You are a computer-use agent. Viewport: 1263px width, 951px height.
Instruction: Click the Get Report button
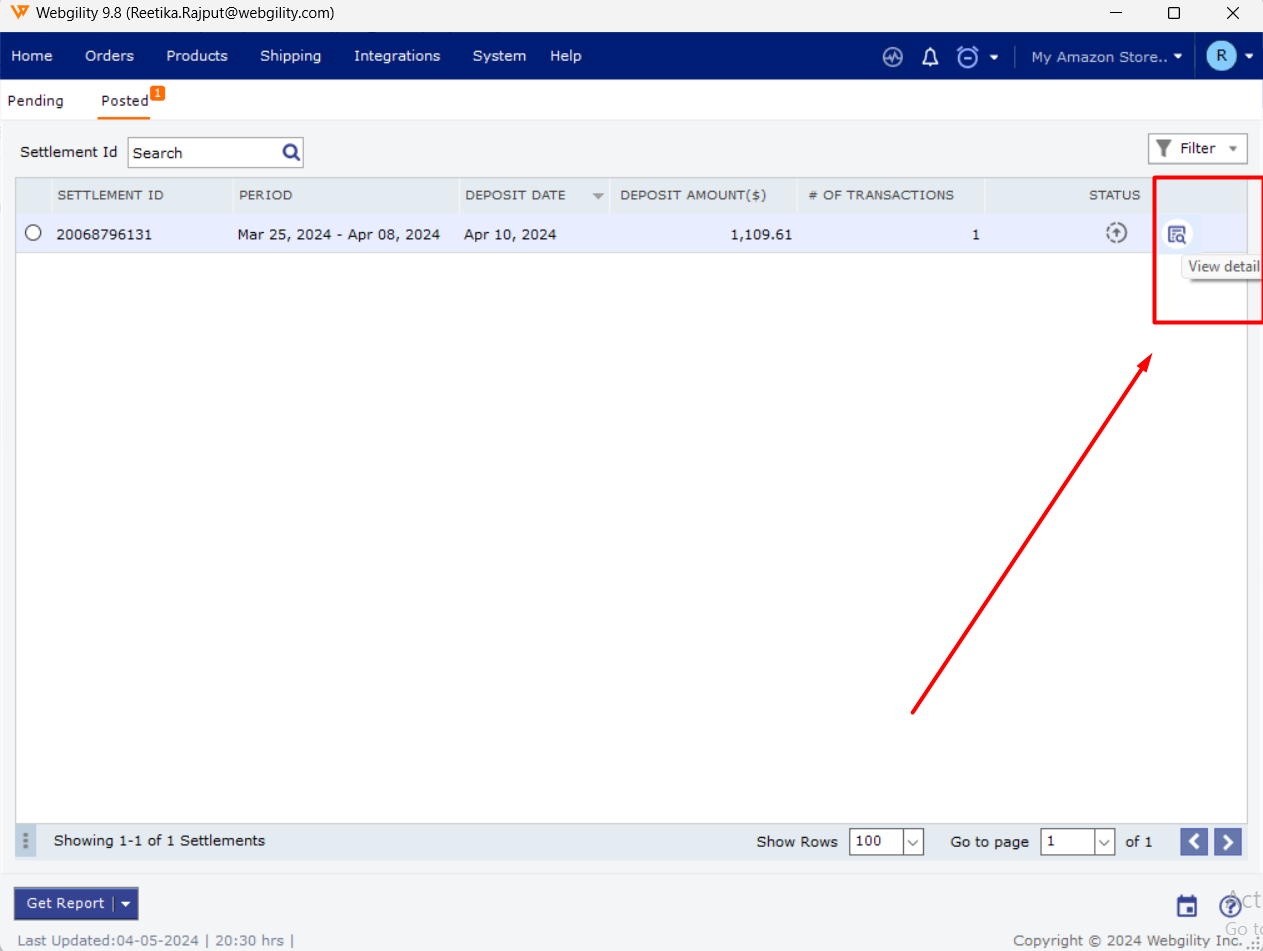click(65, 903)
